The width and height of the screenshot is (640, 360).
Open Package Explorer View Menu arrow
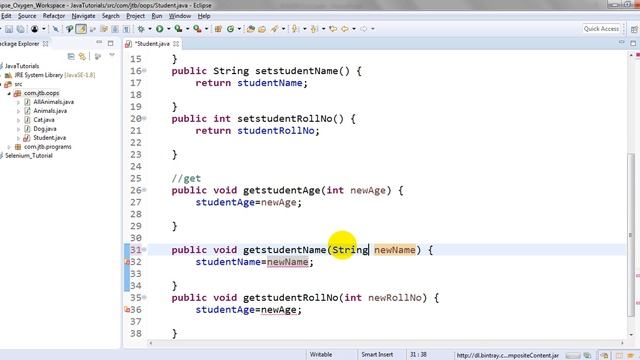[112, 55]
